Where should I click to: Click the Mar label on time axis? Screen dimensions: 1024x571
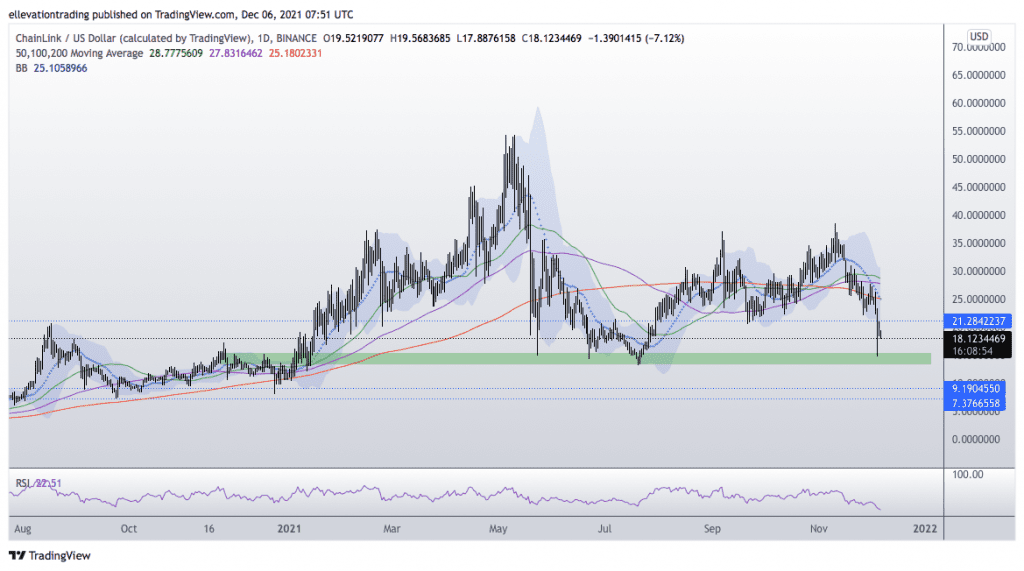392,529
